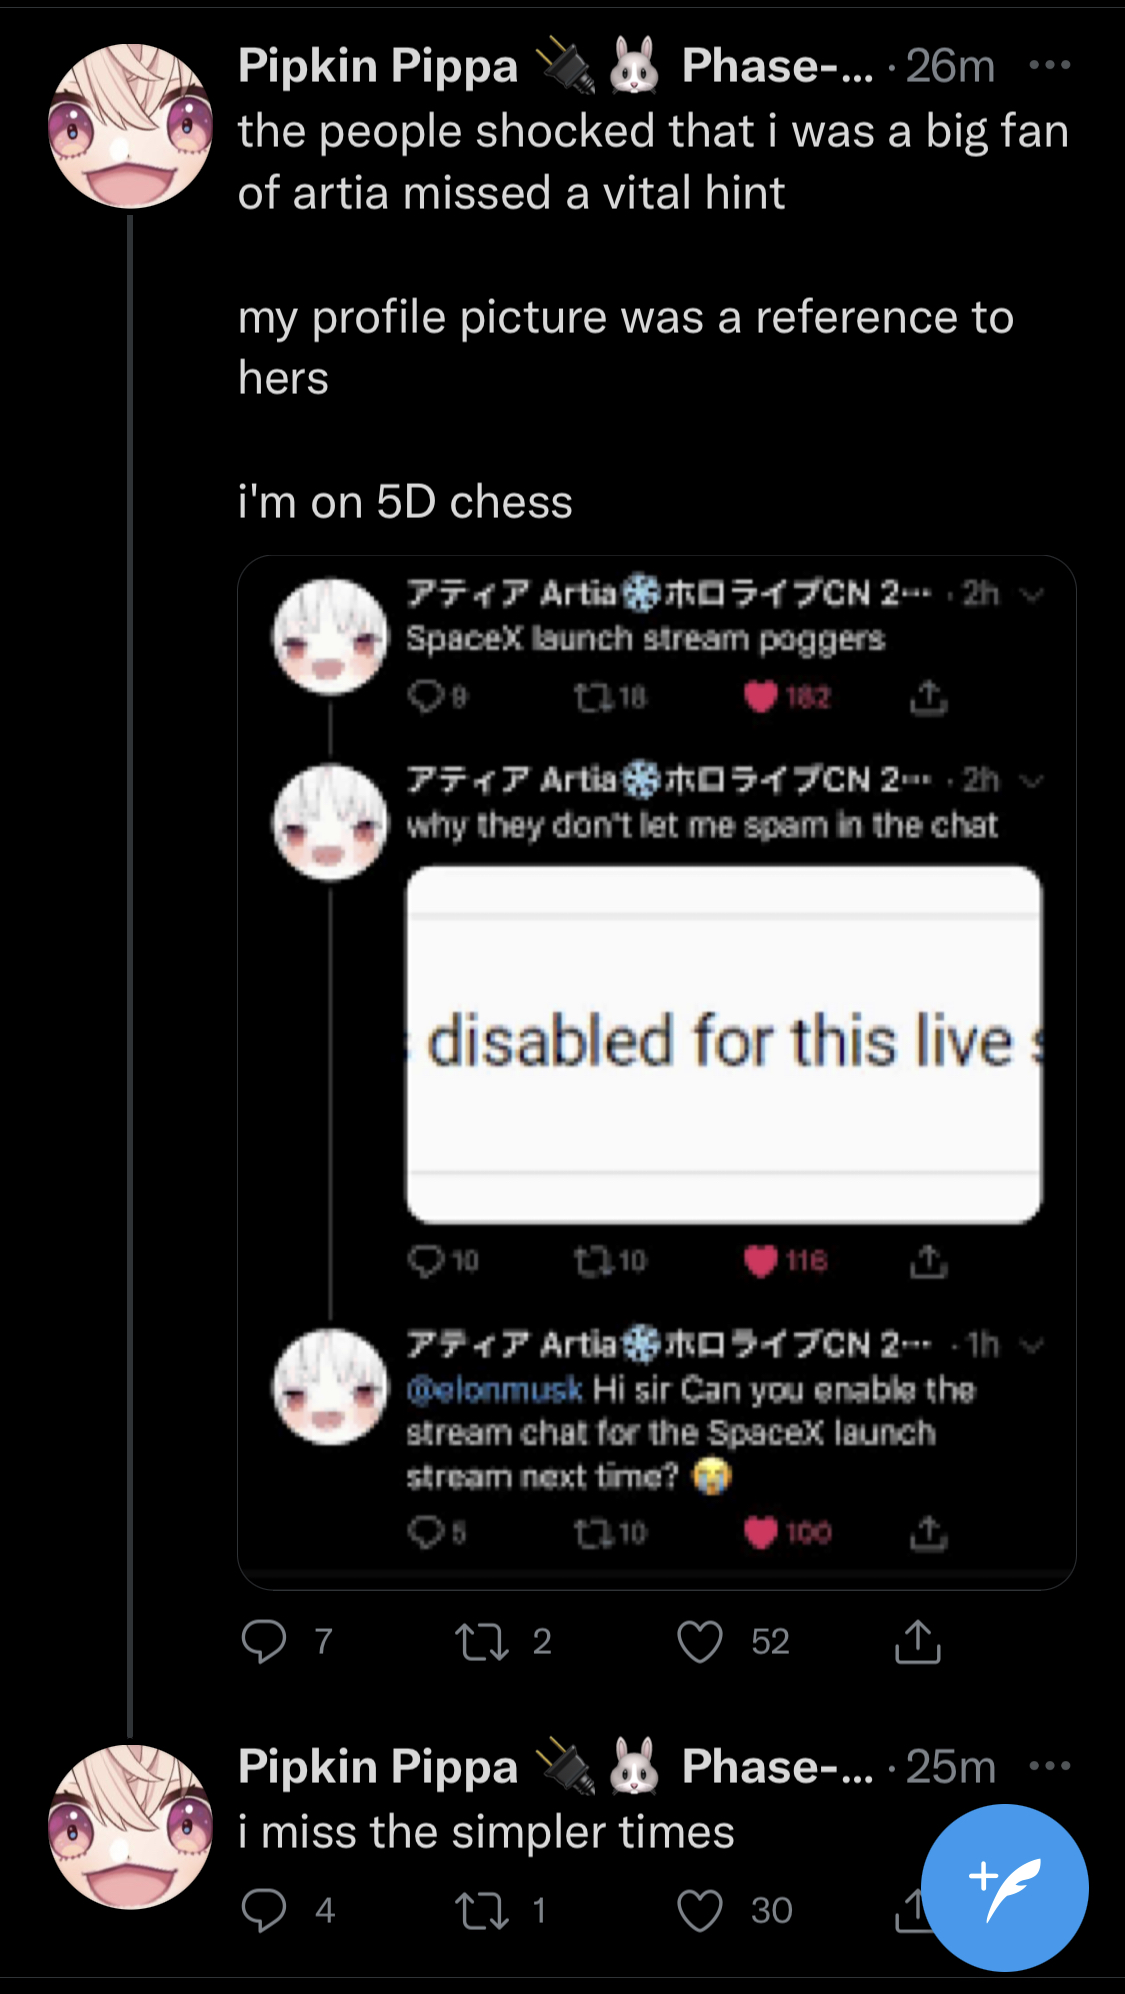Image resolution: width=1125 pixels, height=1994 pixels.
Task: Compose a new tweet with floating button
Action: [1004, 1888]
